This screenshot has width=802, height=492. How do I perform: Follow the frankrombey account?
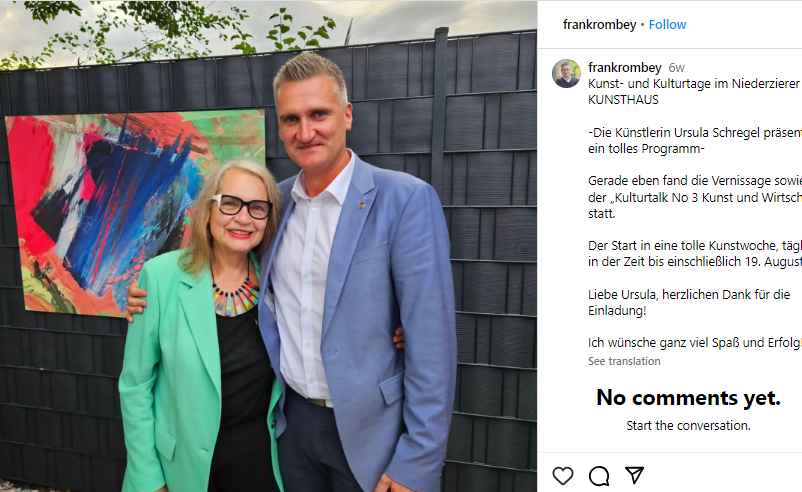point(667,25)
